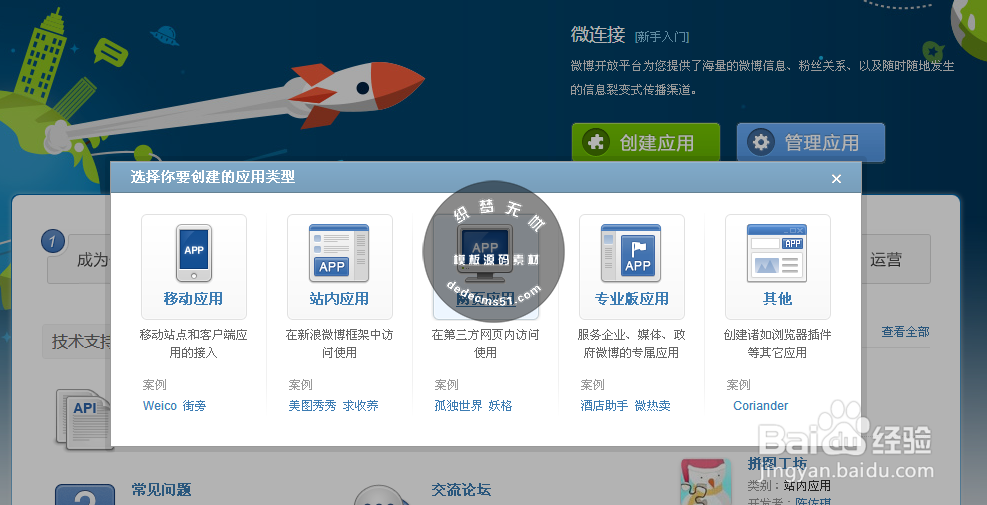987x505 pixels.
Task: Click the 移动站点和客户端应用的接入 description text
Action: (193, 344)
